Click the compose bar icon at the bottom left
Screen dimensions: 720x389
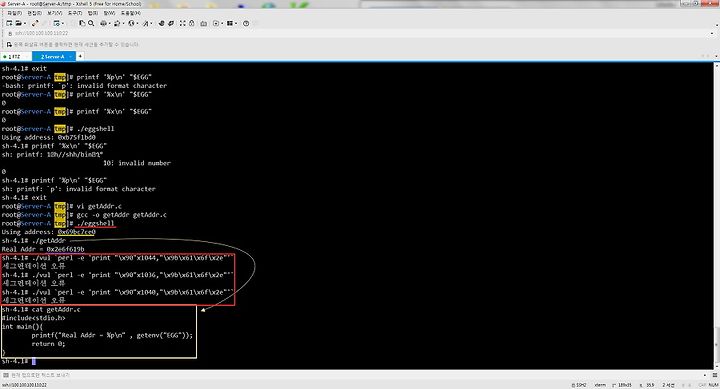(x=6, y=375)
